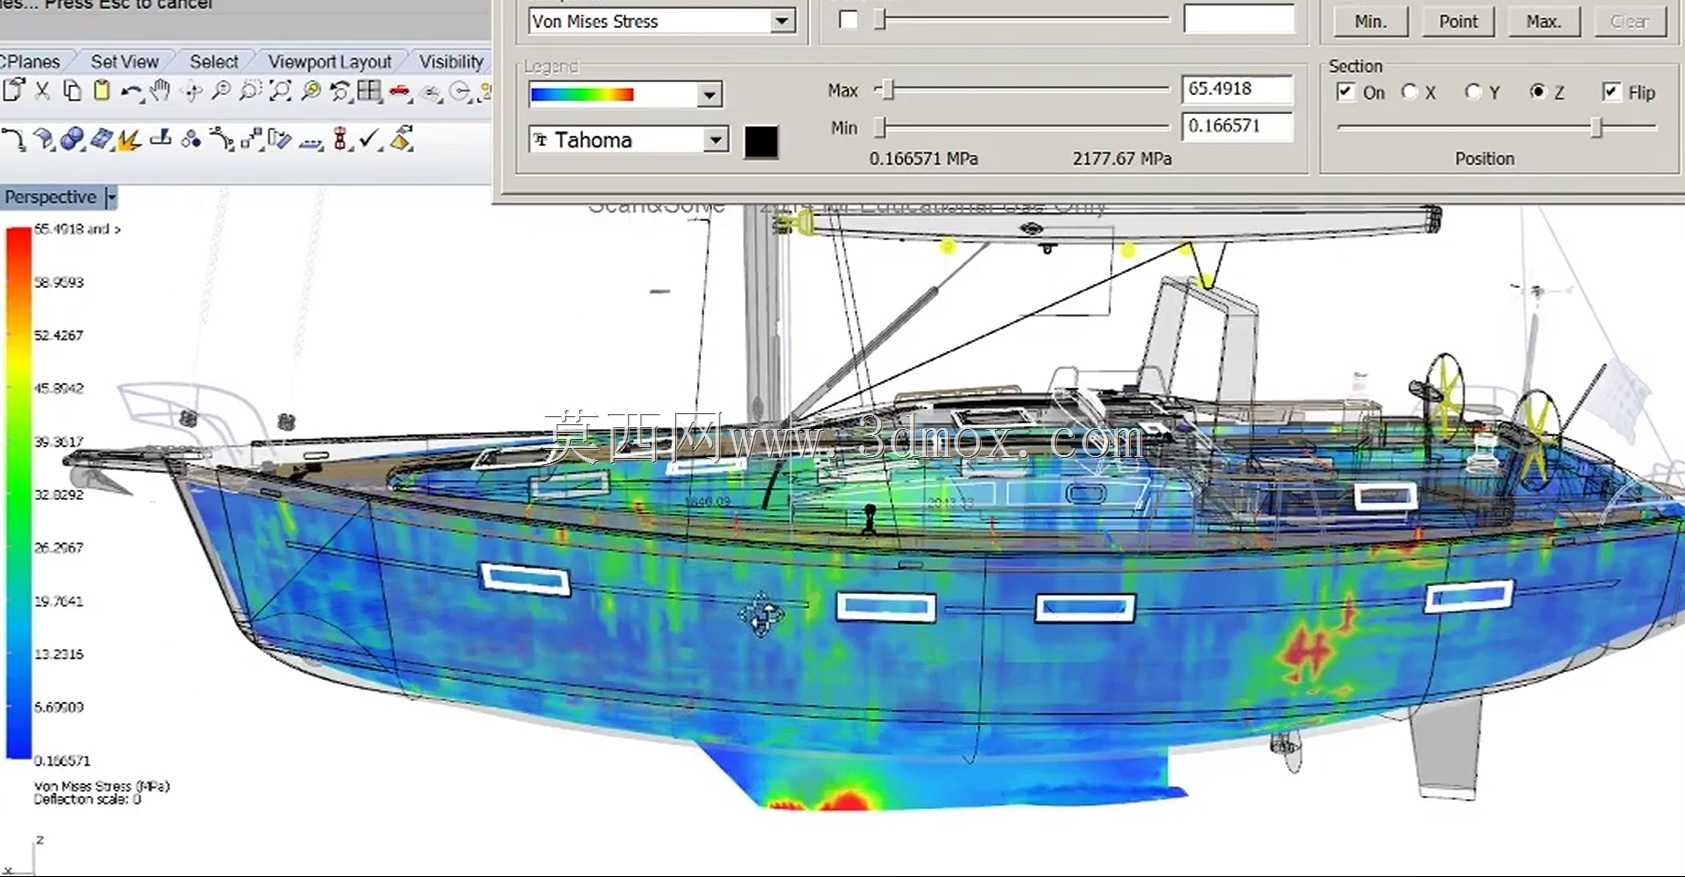Click the Group icon with three circles

(191, 140)
